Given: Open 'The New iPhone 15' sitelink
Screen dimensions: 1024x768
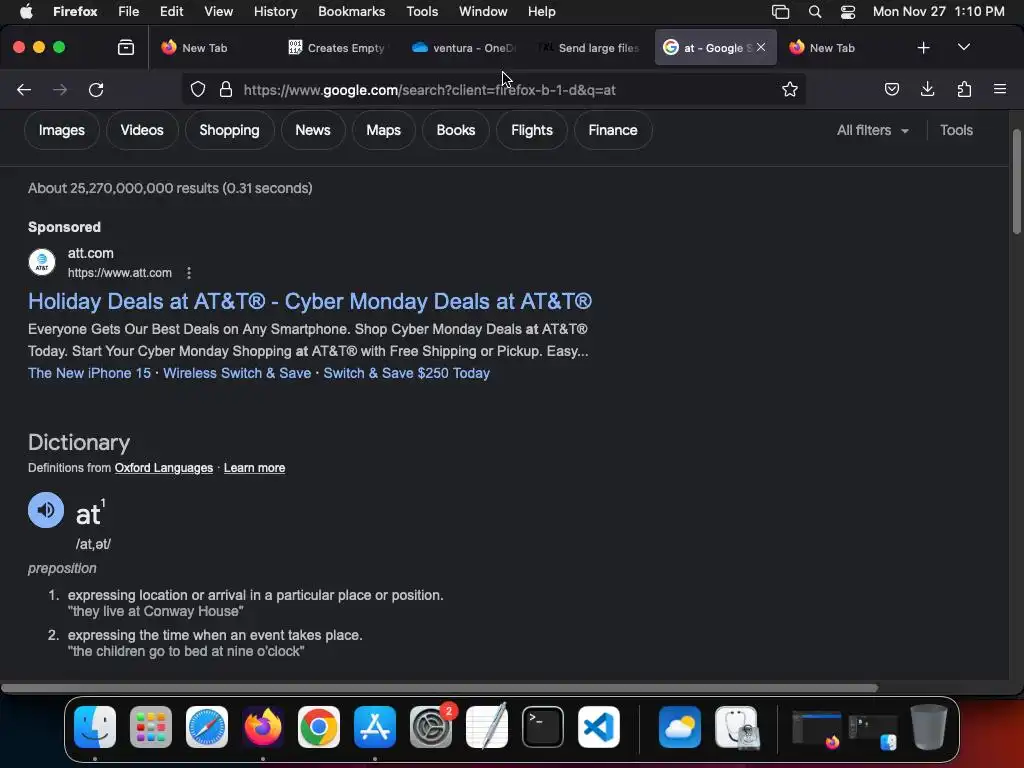Looking at the screenshot, I should [89, 374].
